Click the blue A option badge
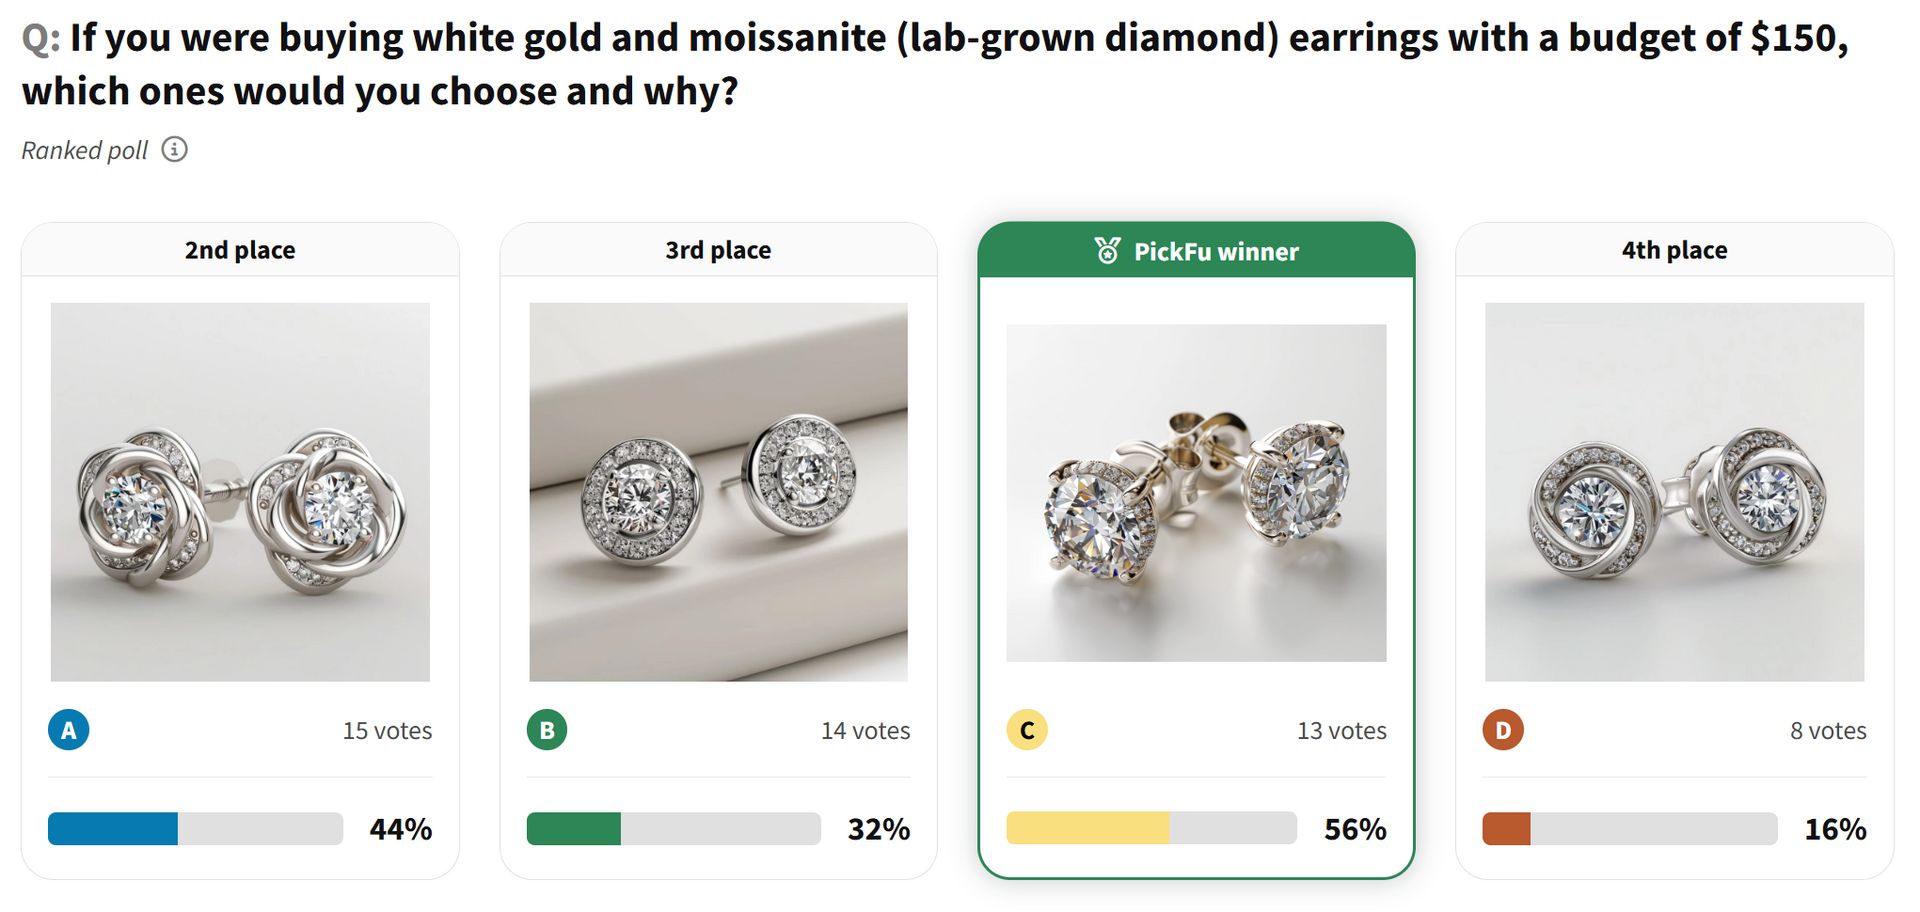This screenshot has width=1920, height=912. coord(69,730)
